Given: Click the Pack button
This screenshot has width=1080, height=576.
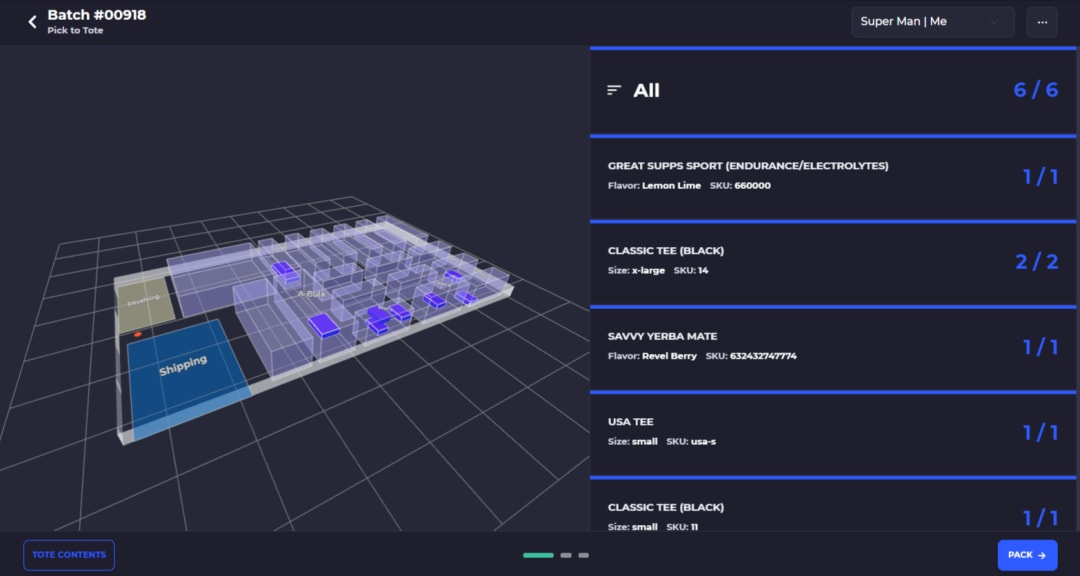Looking at the screenshot, I should point(1027,555).
